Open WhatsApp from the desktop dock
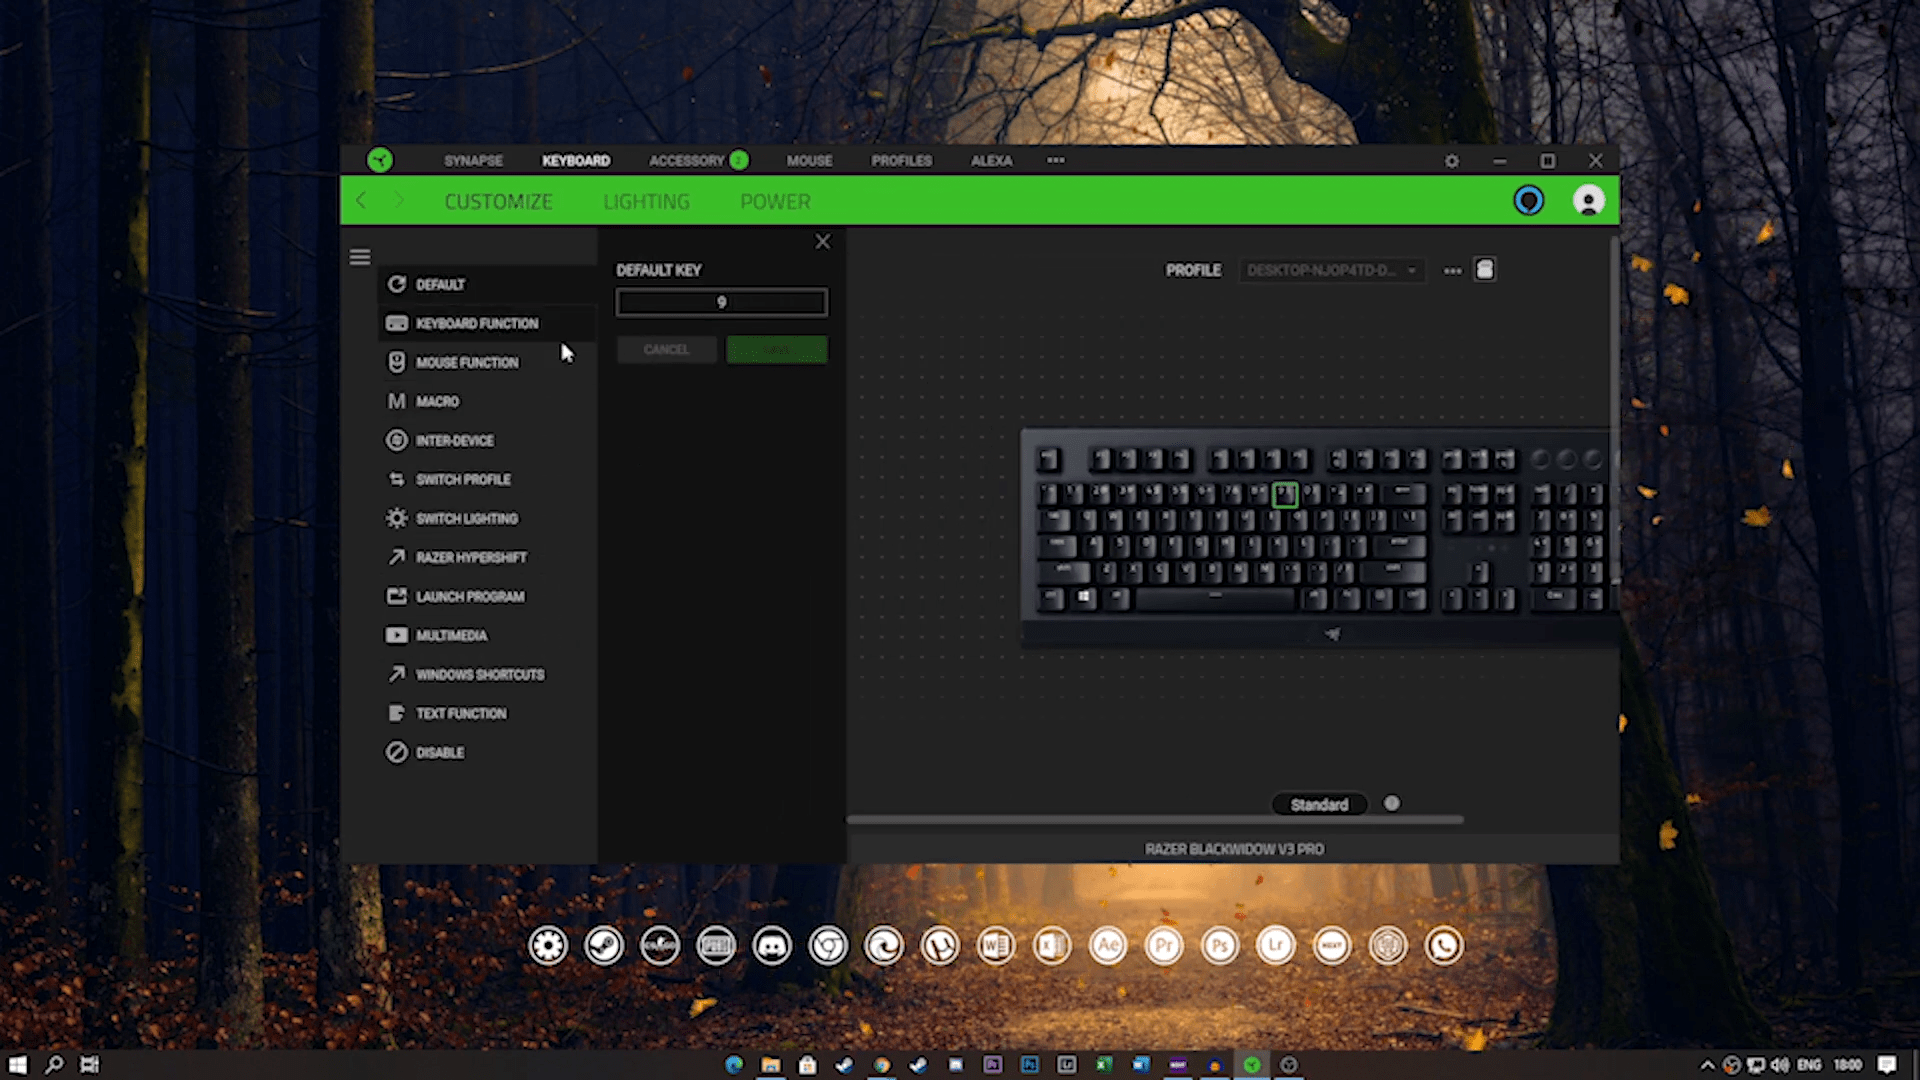The image size is (1920, 1080). [x=1444, y=945]
